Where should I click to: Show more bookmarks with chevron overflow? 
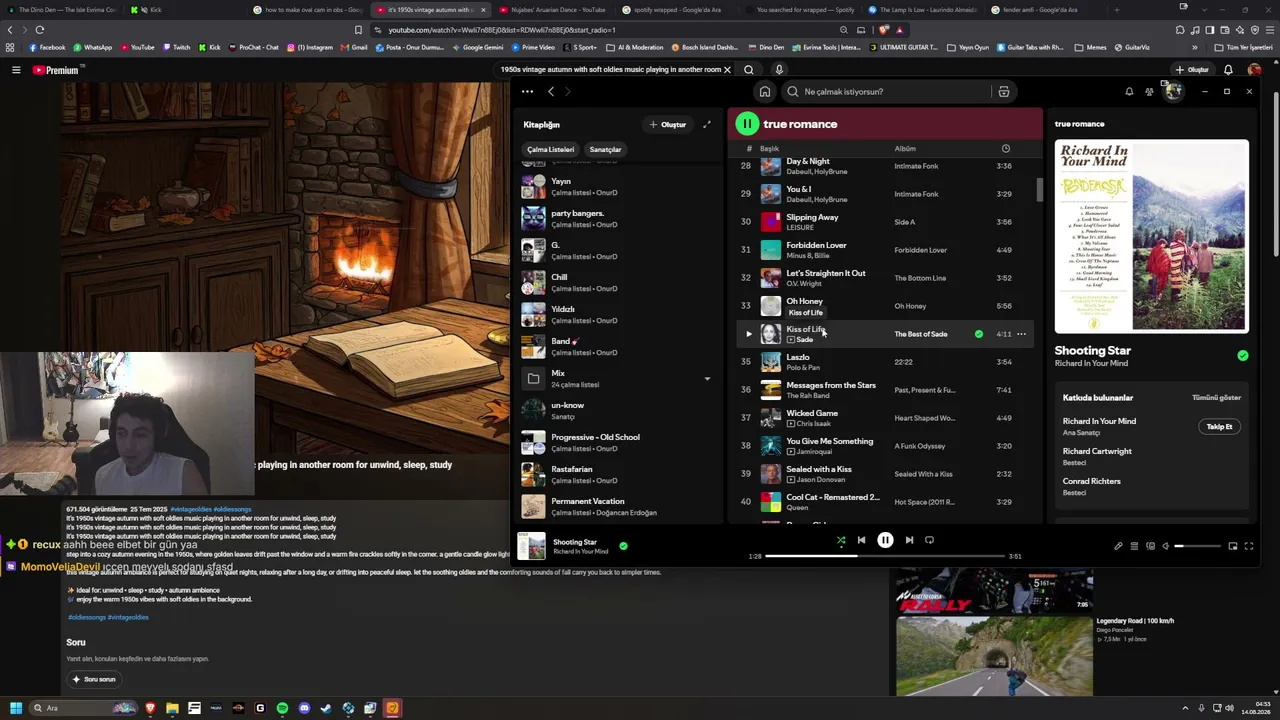coord(1194,47)
